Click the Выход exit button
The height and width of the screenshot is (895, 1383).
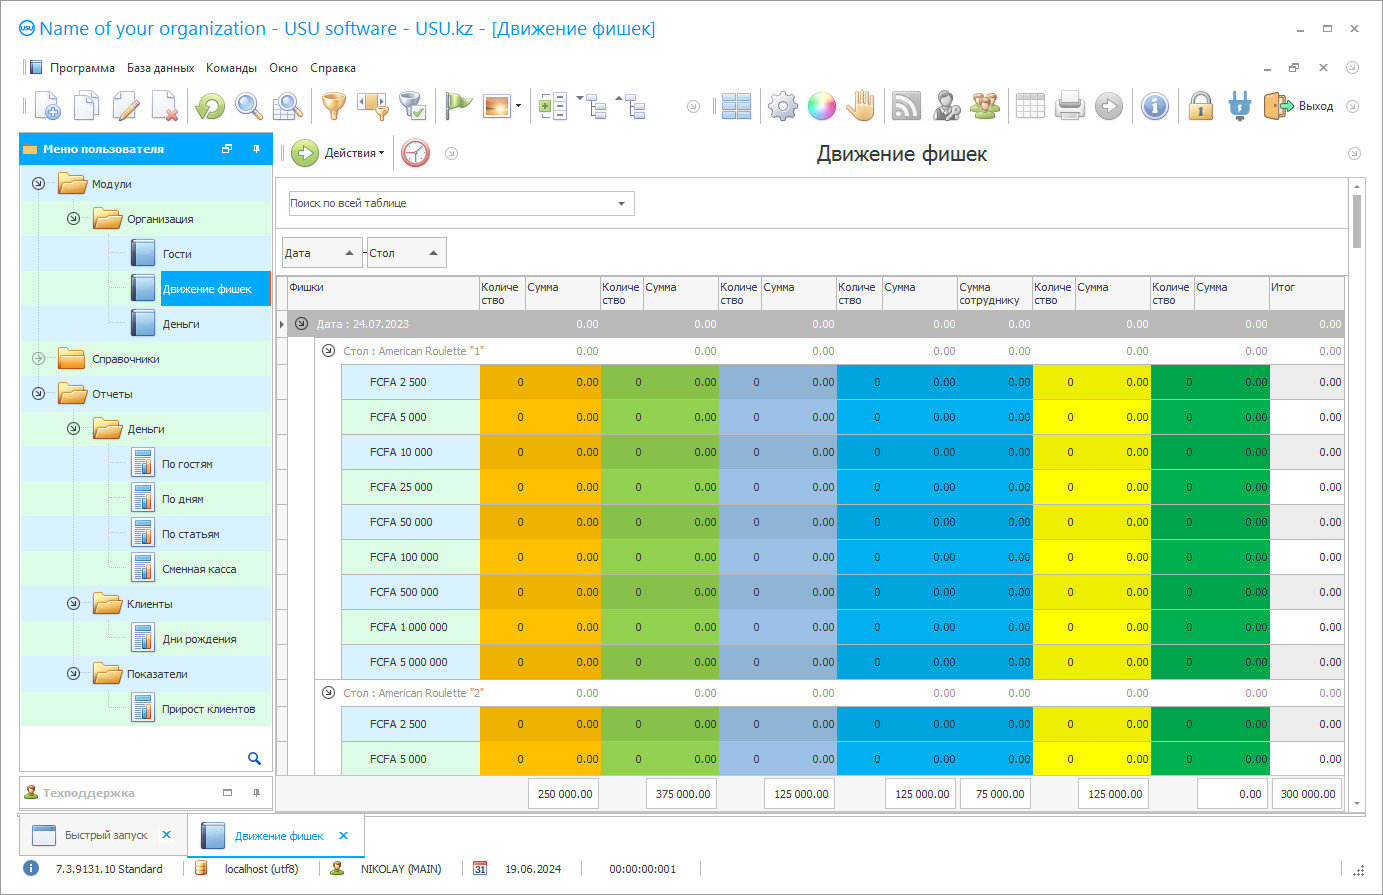click(x=1300, y=106)
